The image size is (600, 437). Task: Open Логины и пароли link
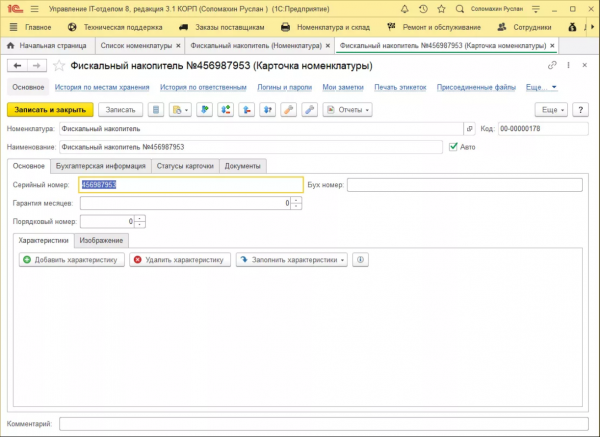click(x=284, y=87)
